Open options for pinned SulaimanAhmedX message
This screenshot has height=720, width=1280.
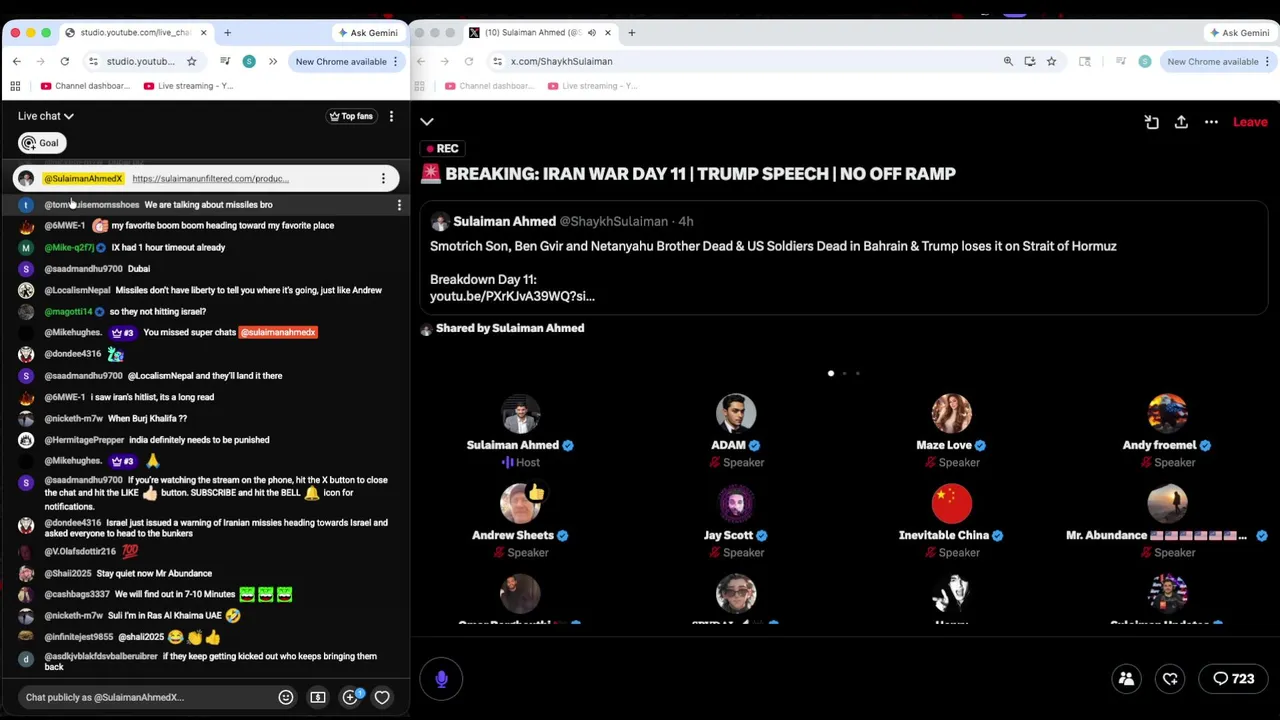point(383,178)
